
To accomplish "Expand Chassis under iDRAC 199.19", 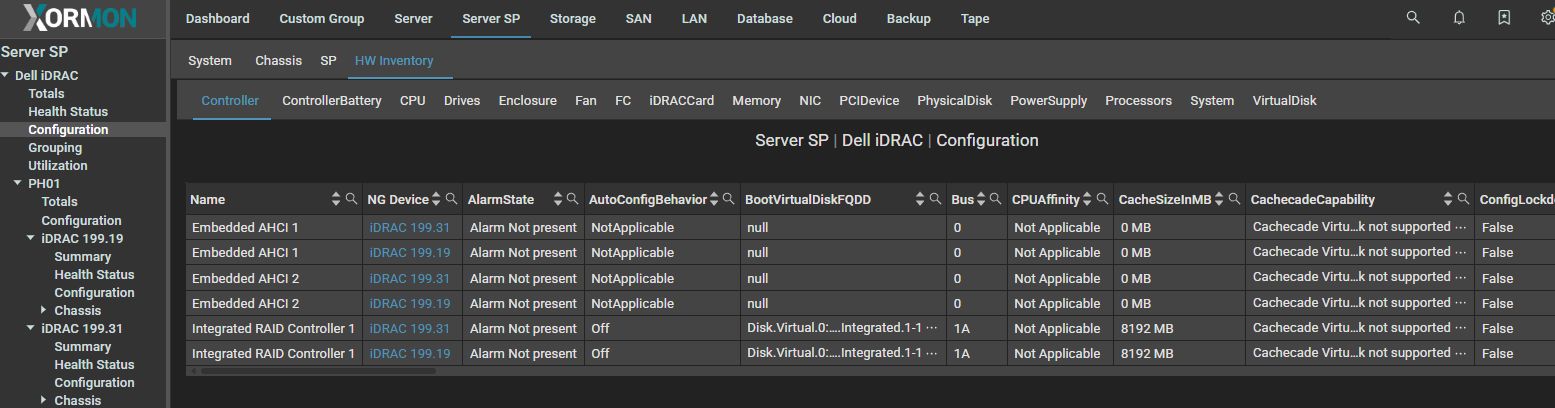I will click(x=44, y=310).
